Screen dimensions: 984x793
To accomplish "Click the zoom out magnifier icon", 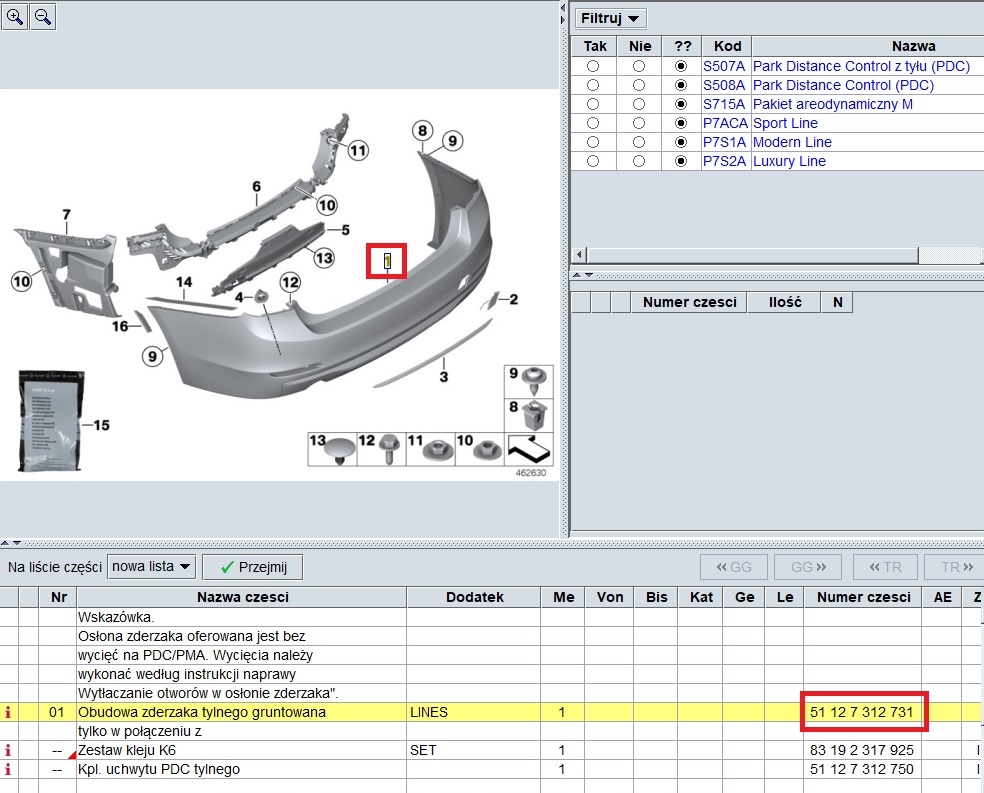I will coord(42,17).
